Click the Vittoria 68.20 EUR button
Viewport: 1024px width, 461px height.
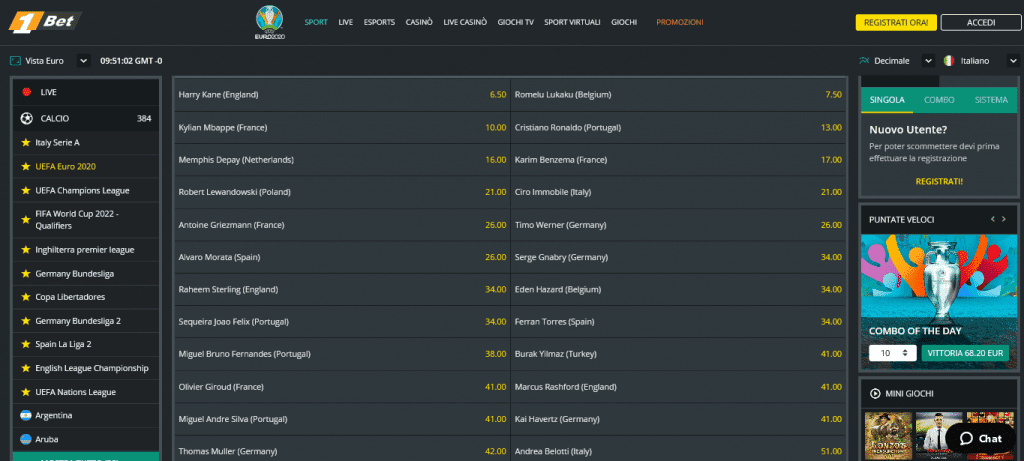965,353
